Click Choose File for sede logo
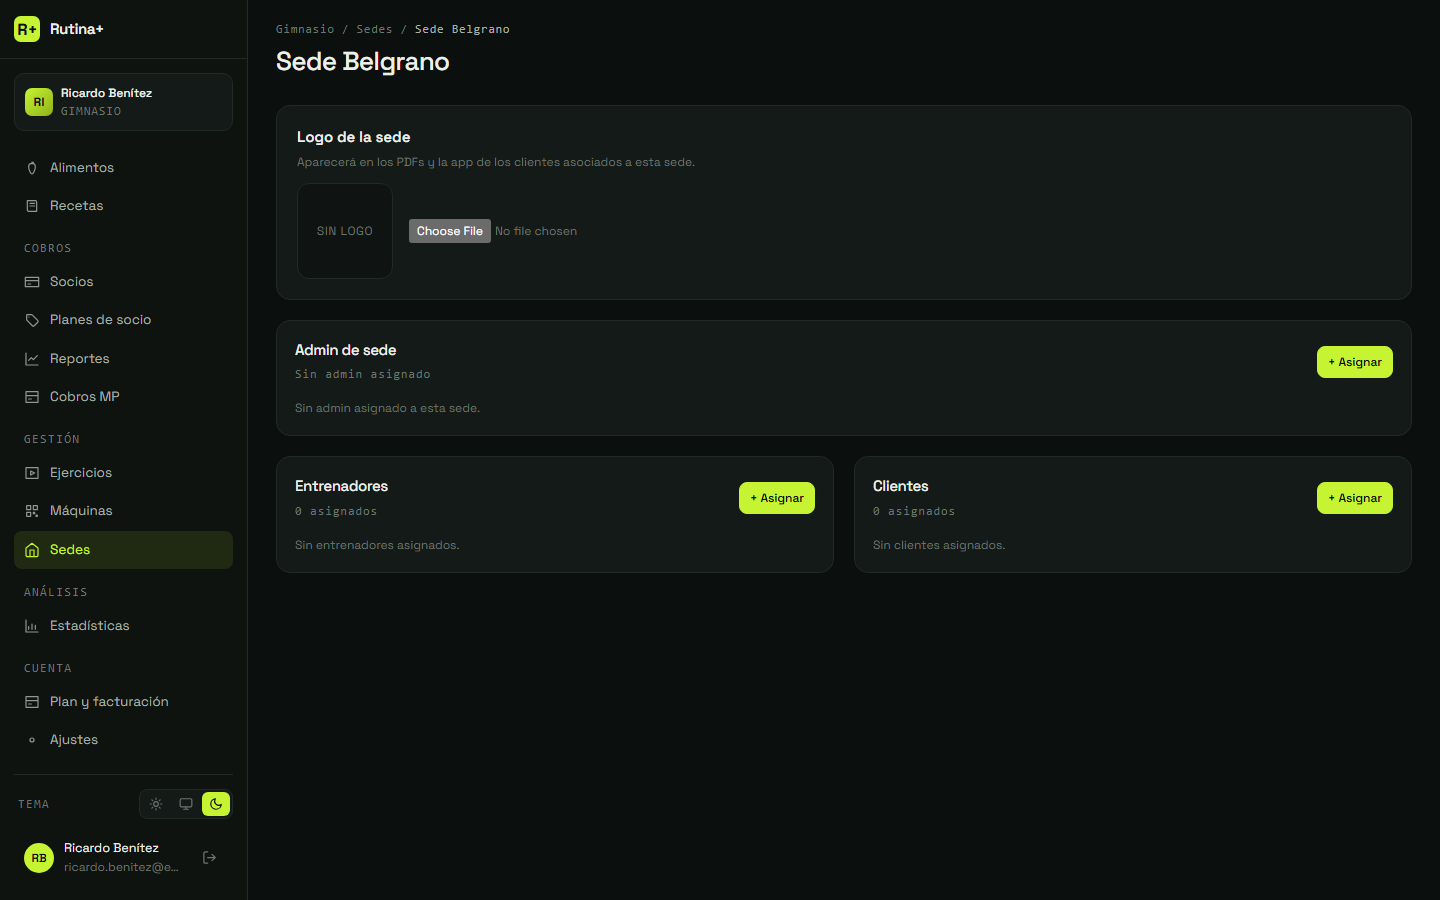This screenshot has width=1440, height=900. (x=450, y=231)
